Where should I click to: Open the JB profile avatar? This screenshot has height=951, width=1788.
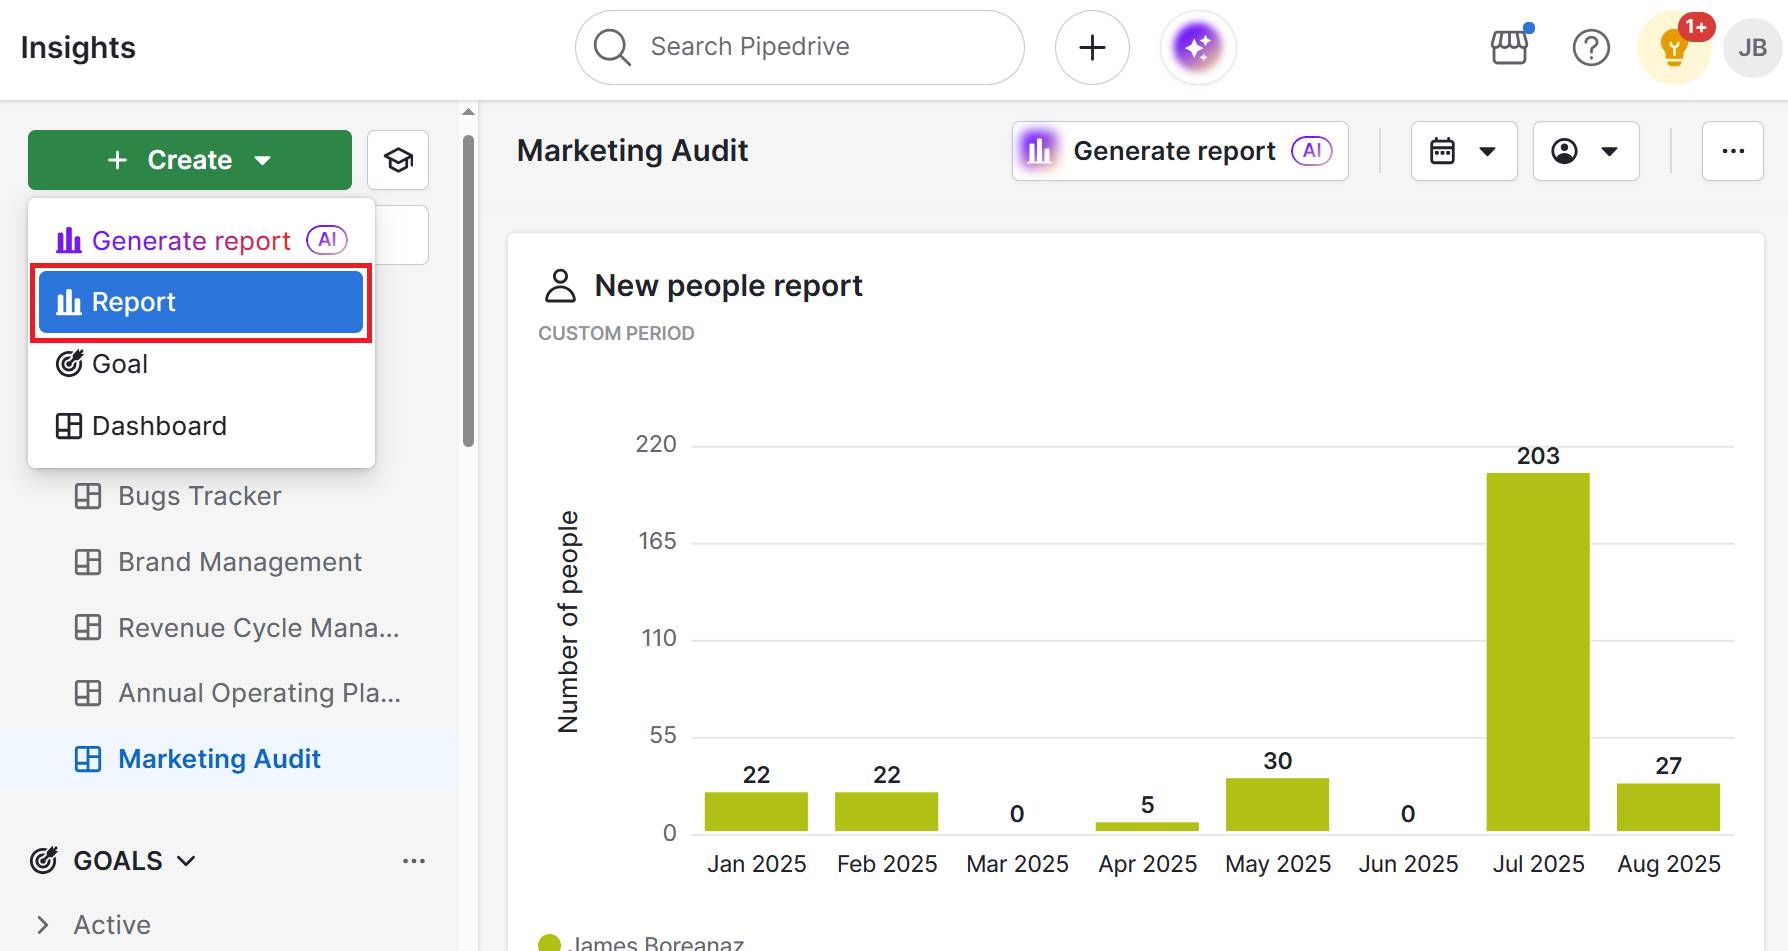pos(1752,46)
